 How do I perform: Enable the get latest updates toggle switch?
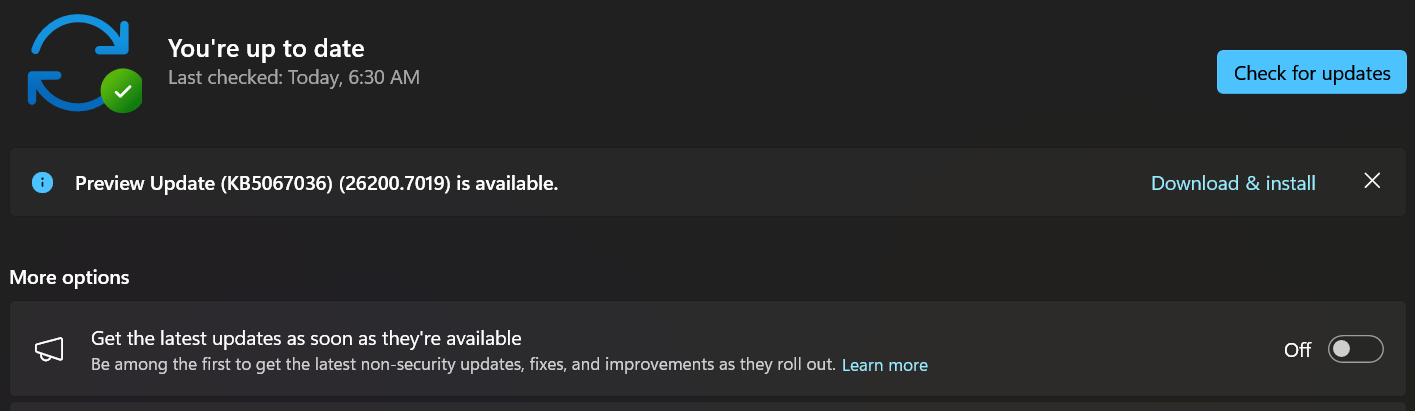tap(1355, 349)
